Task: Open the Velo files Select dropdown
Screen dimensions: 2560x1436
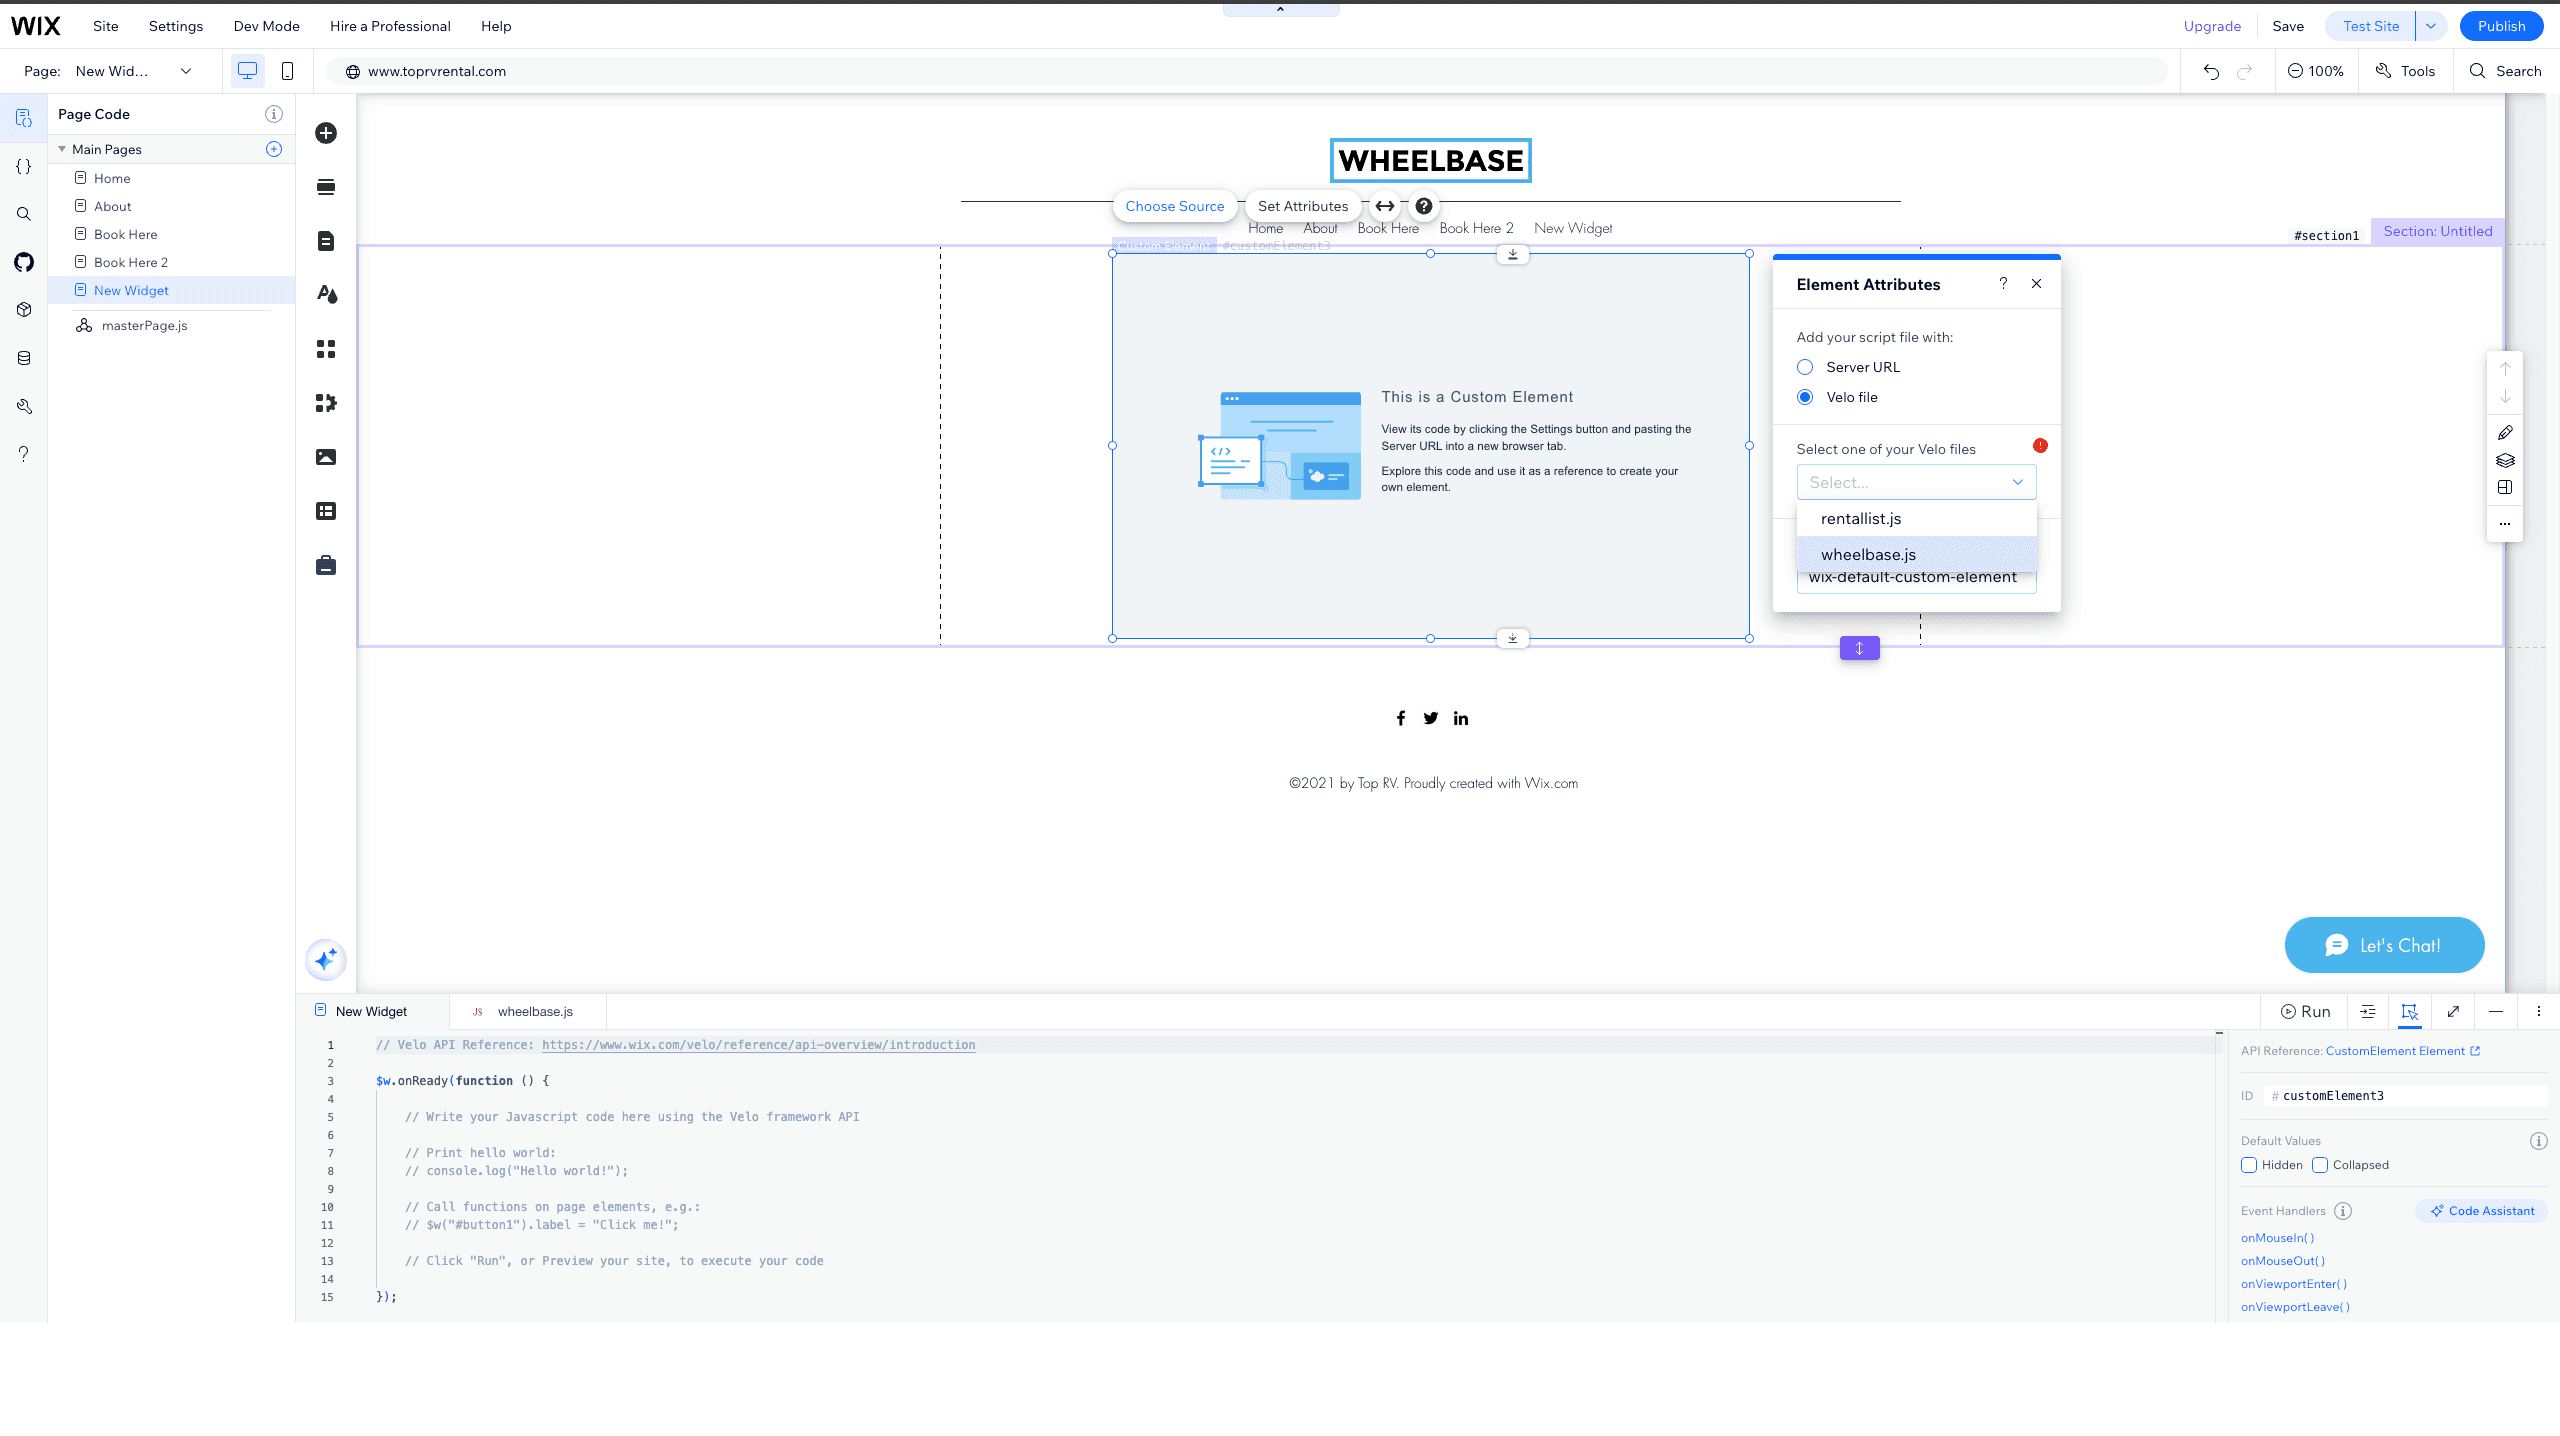Action: point(1916,482)
